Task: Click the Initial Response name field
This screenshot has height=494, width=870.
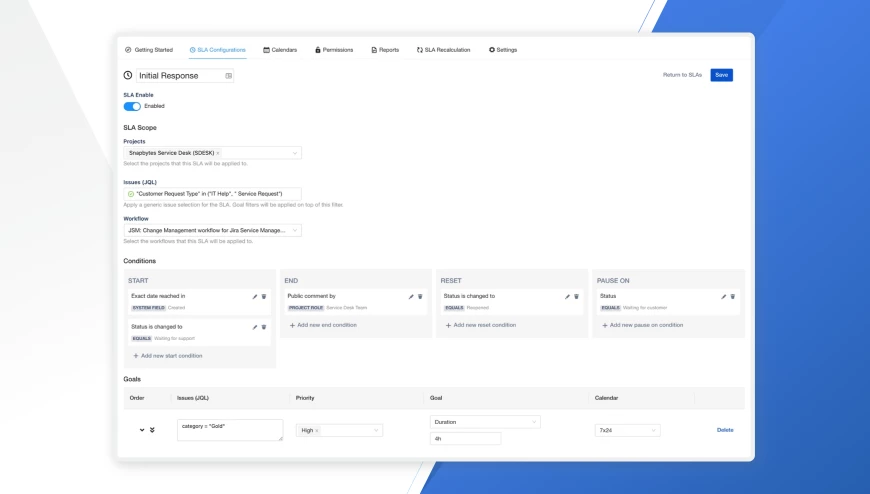Action: point(185,75)
